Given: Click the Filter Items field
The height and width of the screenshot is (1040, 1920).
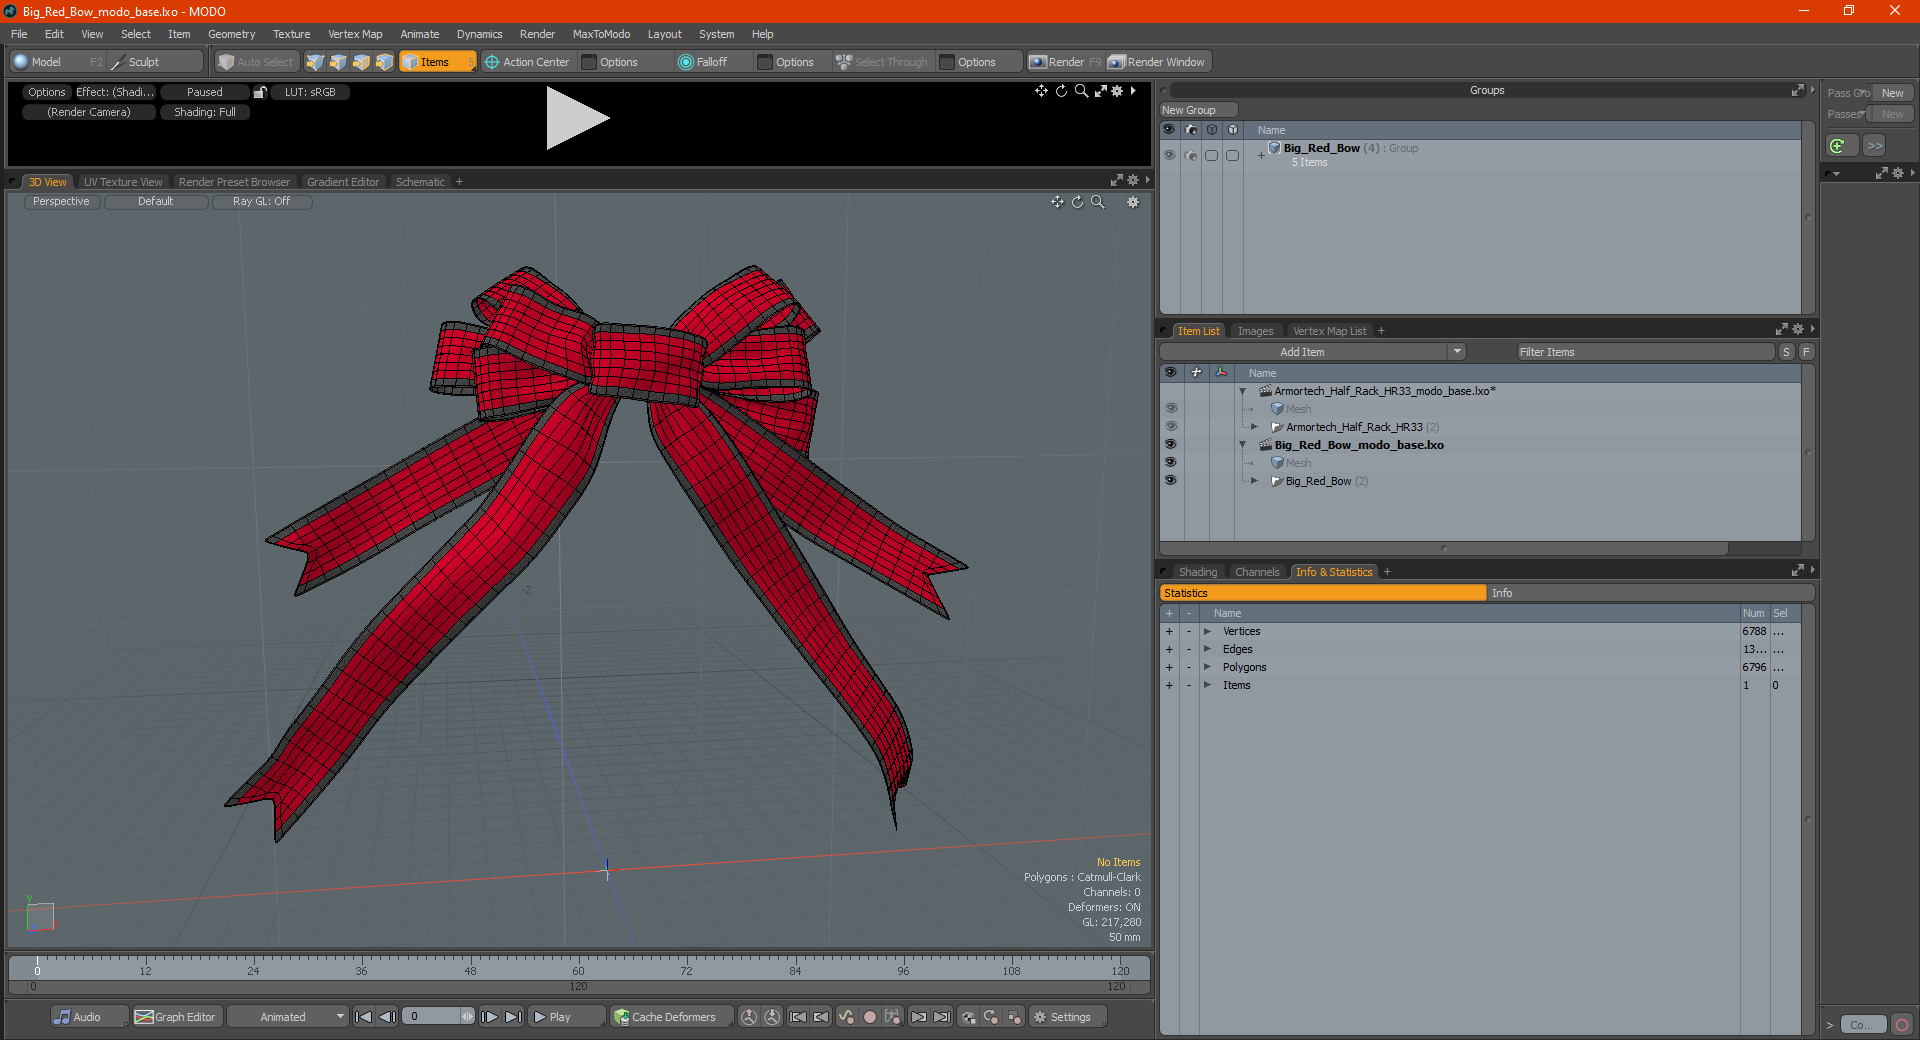Looking at the screenshot, I should 1645,352.
